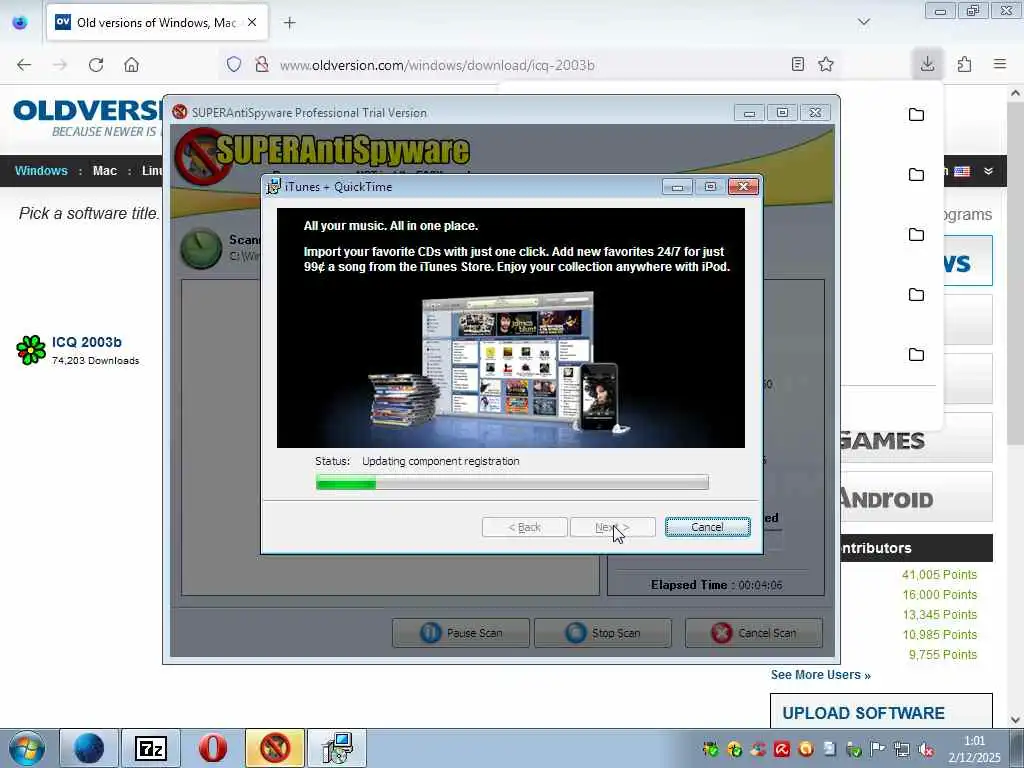Image resolution: width=1024 pixels, height=768 pixels.
Task: Click the UPLOAD SOFTWARE box
Action: [x=881, y=711]
